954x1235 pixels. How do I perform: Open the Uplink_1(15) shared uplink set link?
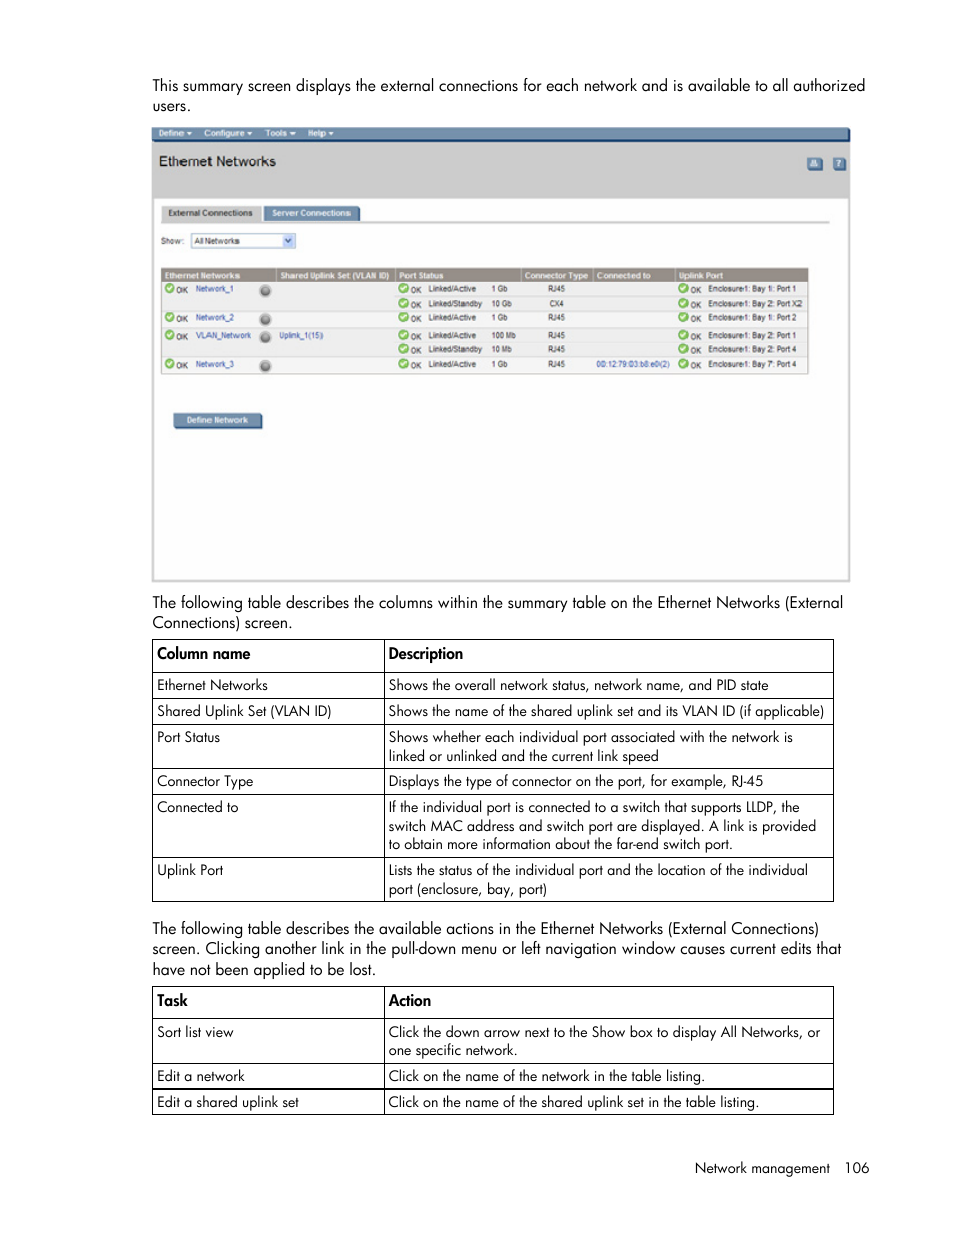coord(301,336)
